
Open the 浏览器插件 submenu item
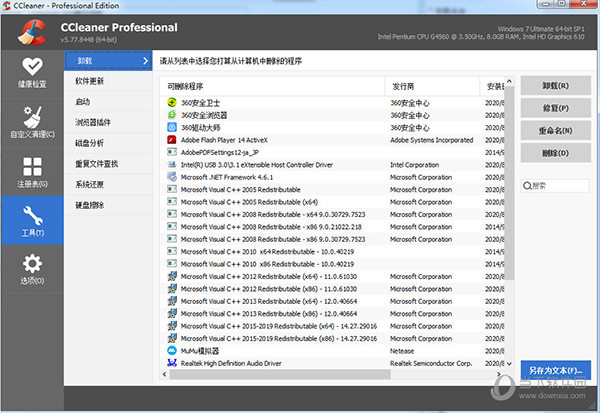point(93,123)
